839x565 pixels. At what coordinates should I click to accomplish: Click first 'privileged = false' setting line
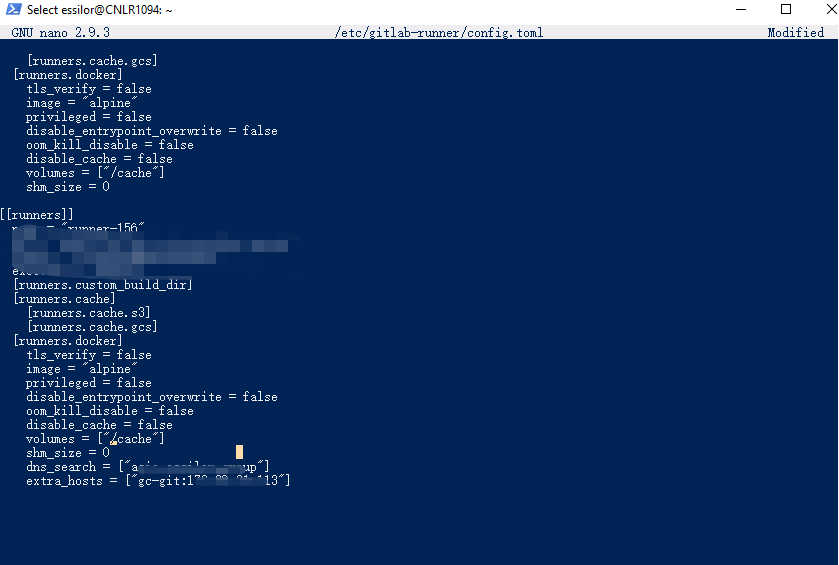pyautogui.click(x=89, y=117)
